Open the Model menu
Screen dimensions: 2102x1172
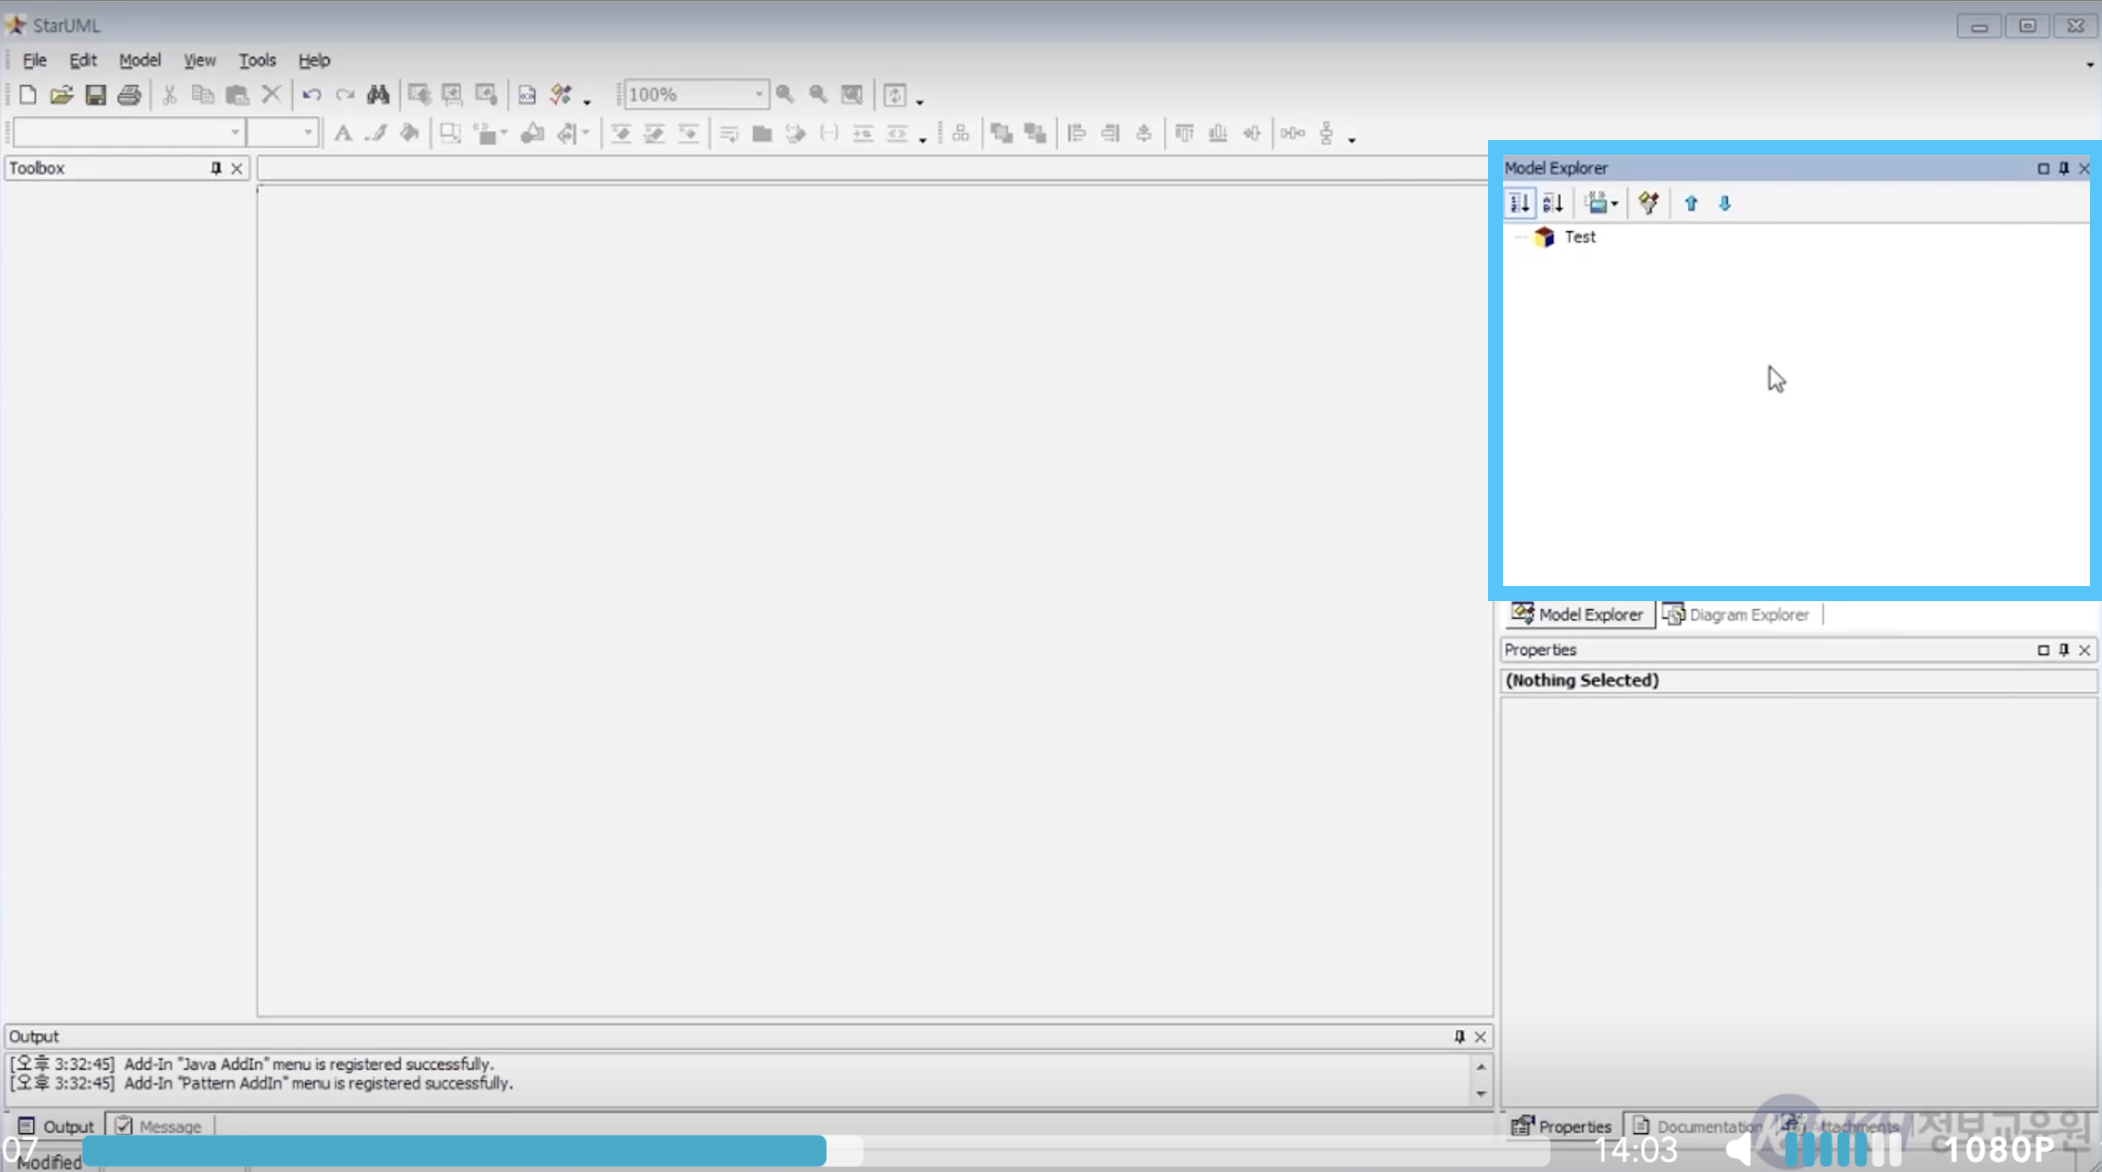click(x=139, y=60)
